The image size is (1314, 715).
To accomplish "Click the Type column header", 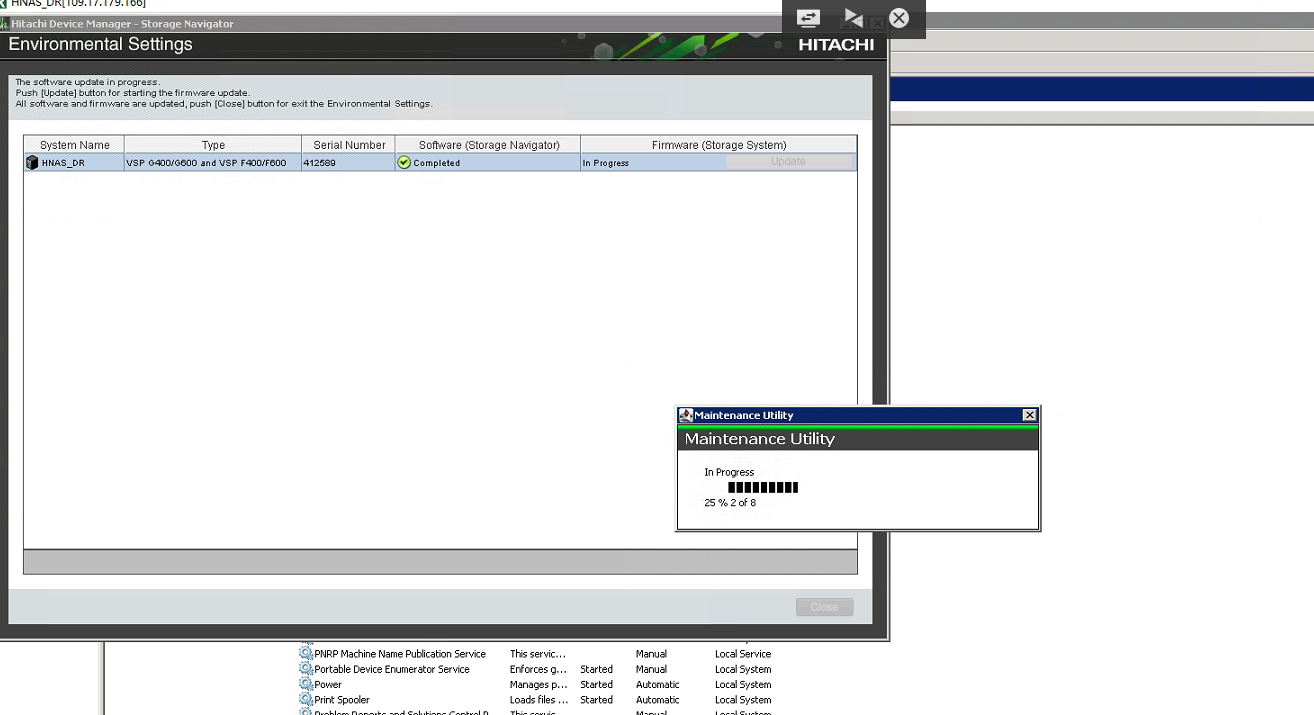I will 213,145.
